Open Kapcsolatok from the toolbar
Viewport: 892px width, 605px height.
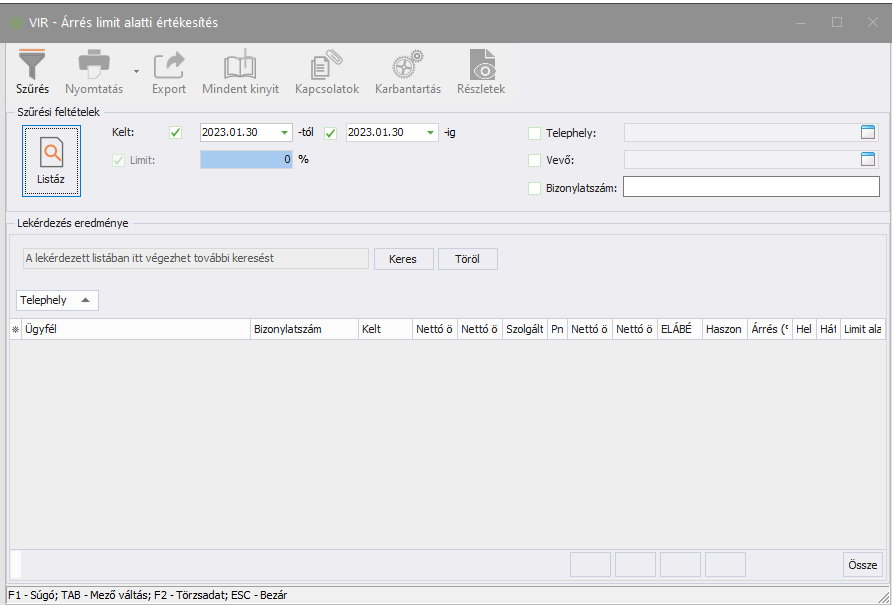(326, 66)
